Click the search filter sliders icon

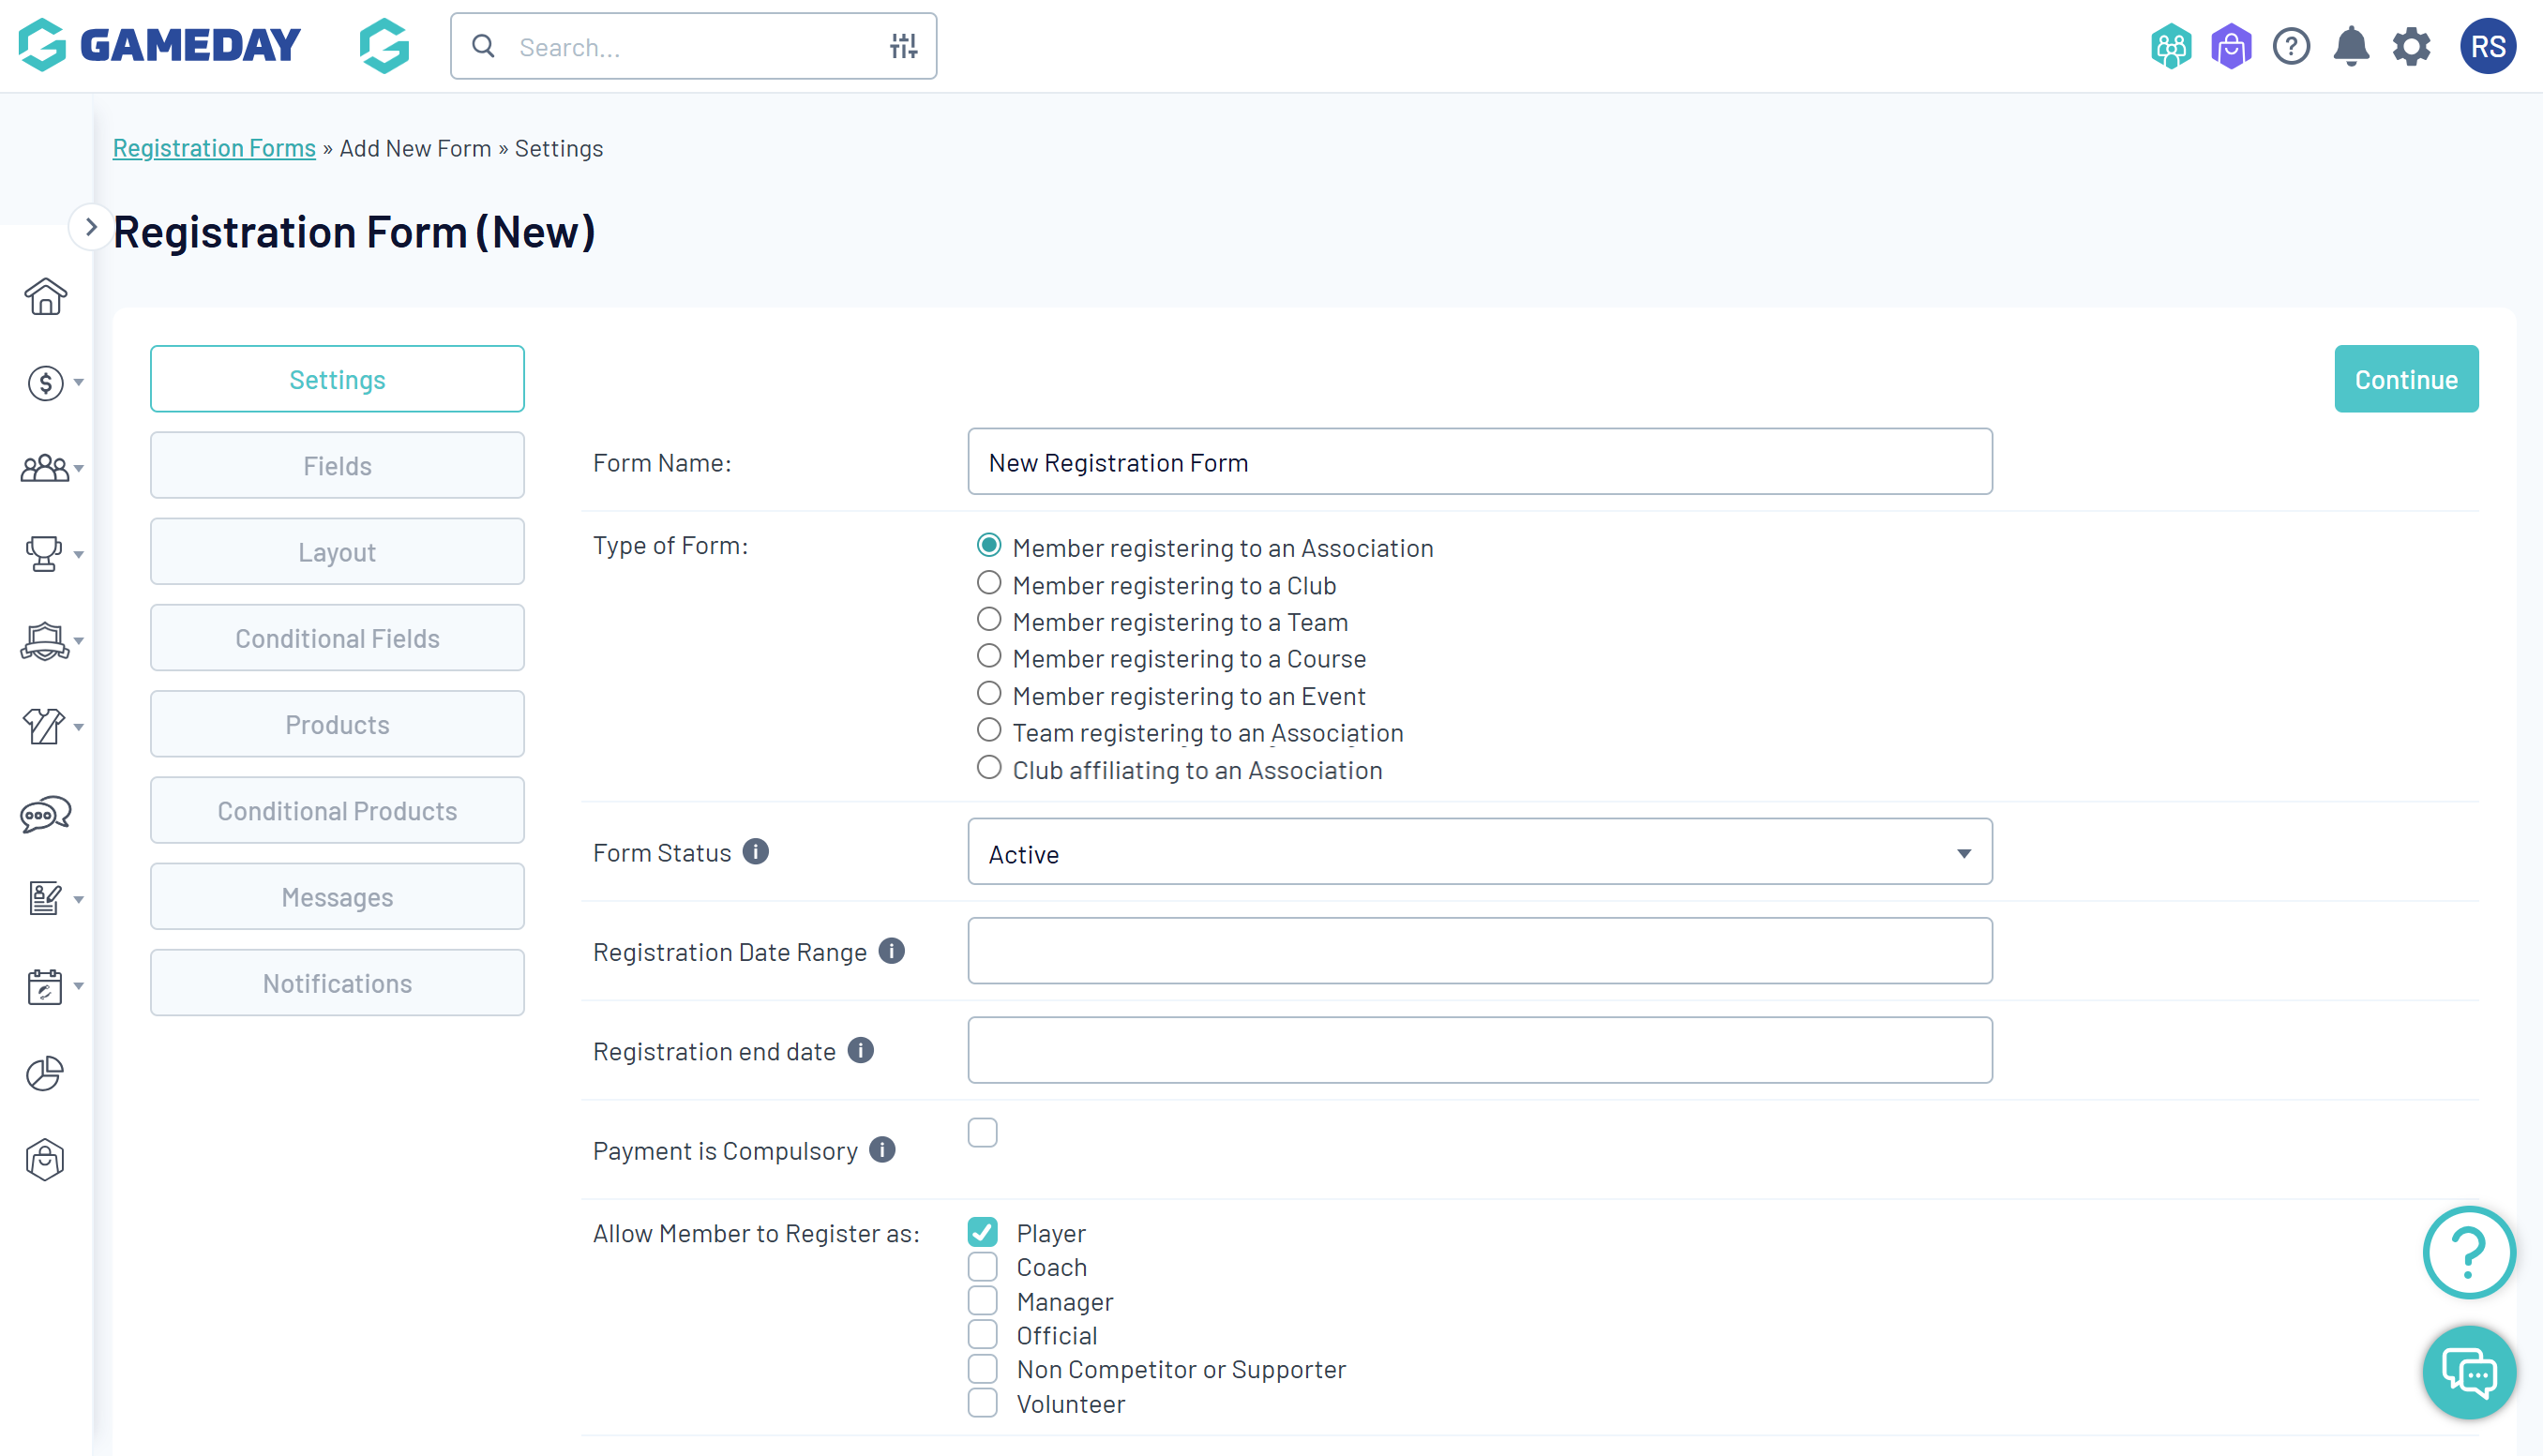[903, 46]
